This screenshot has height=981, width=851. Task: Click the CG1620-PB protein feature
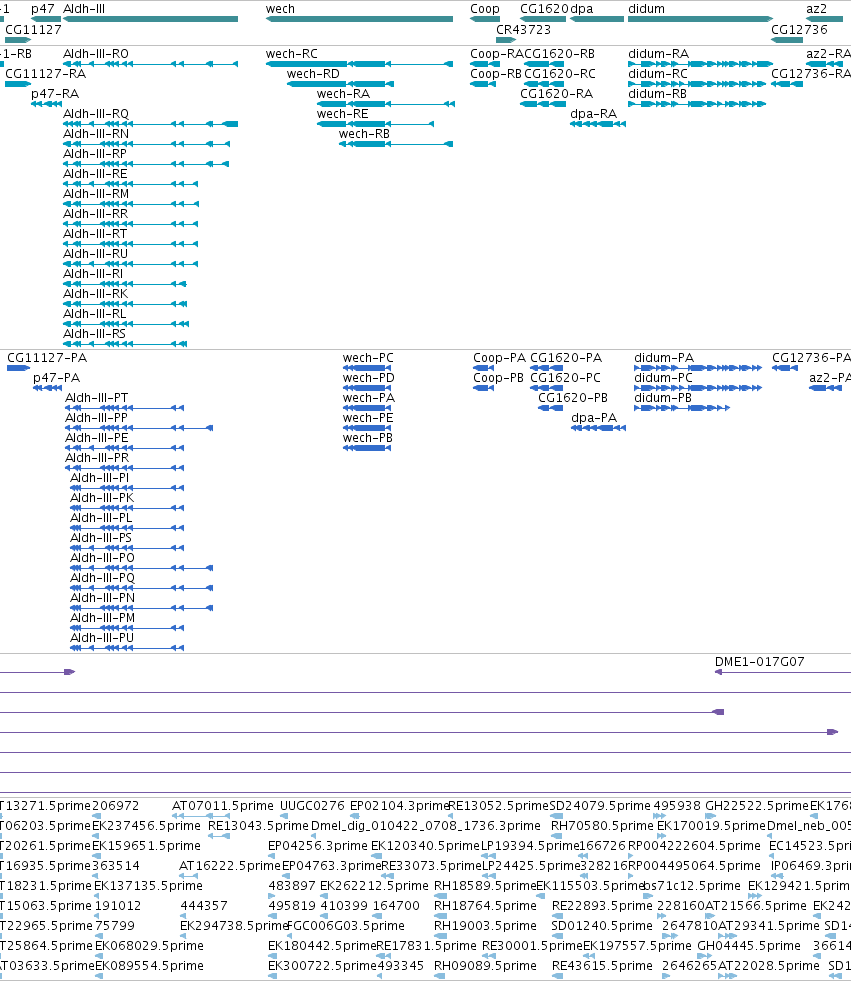pos(551,408)
